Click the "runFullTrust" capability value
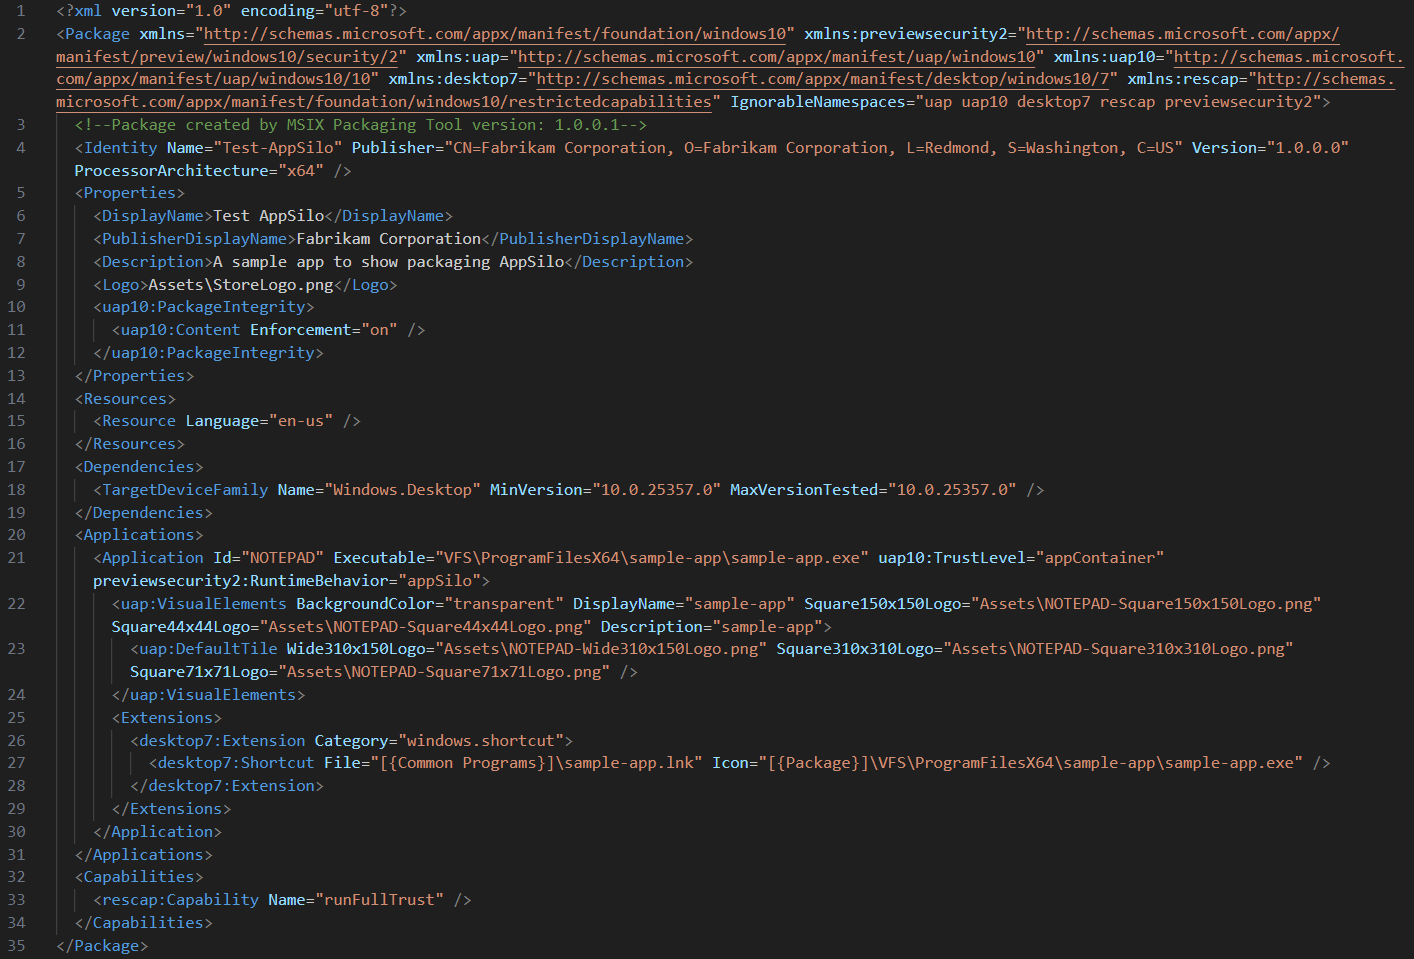Image resolution: width=1414 pixels, height=959 pixels. coord(379,900)
